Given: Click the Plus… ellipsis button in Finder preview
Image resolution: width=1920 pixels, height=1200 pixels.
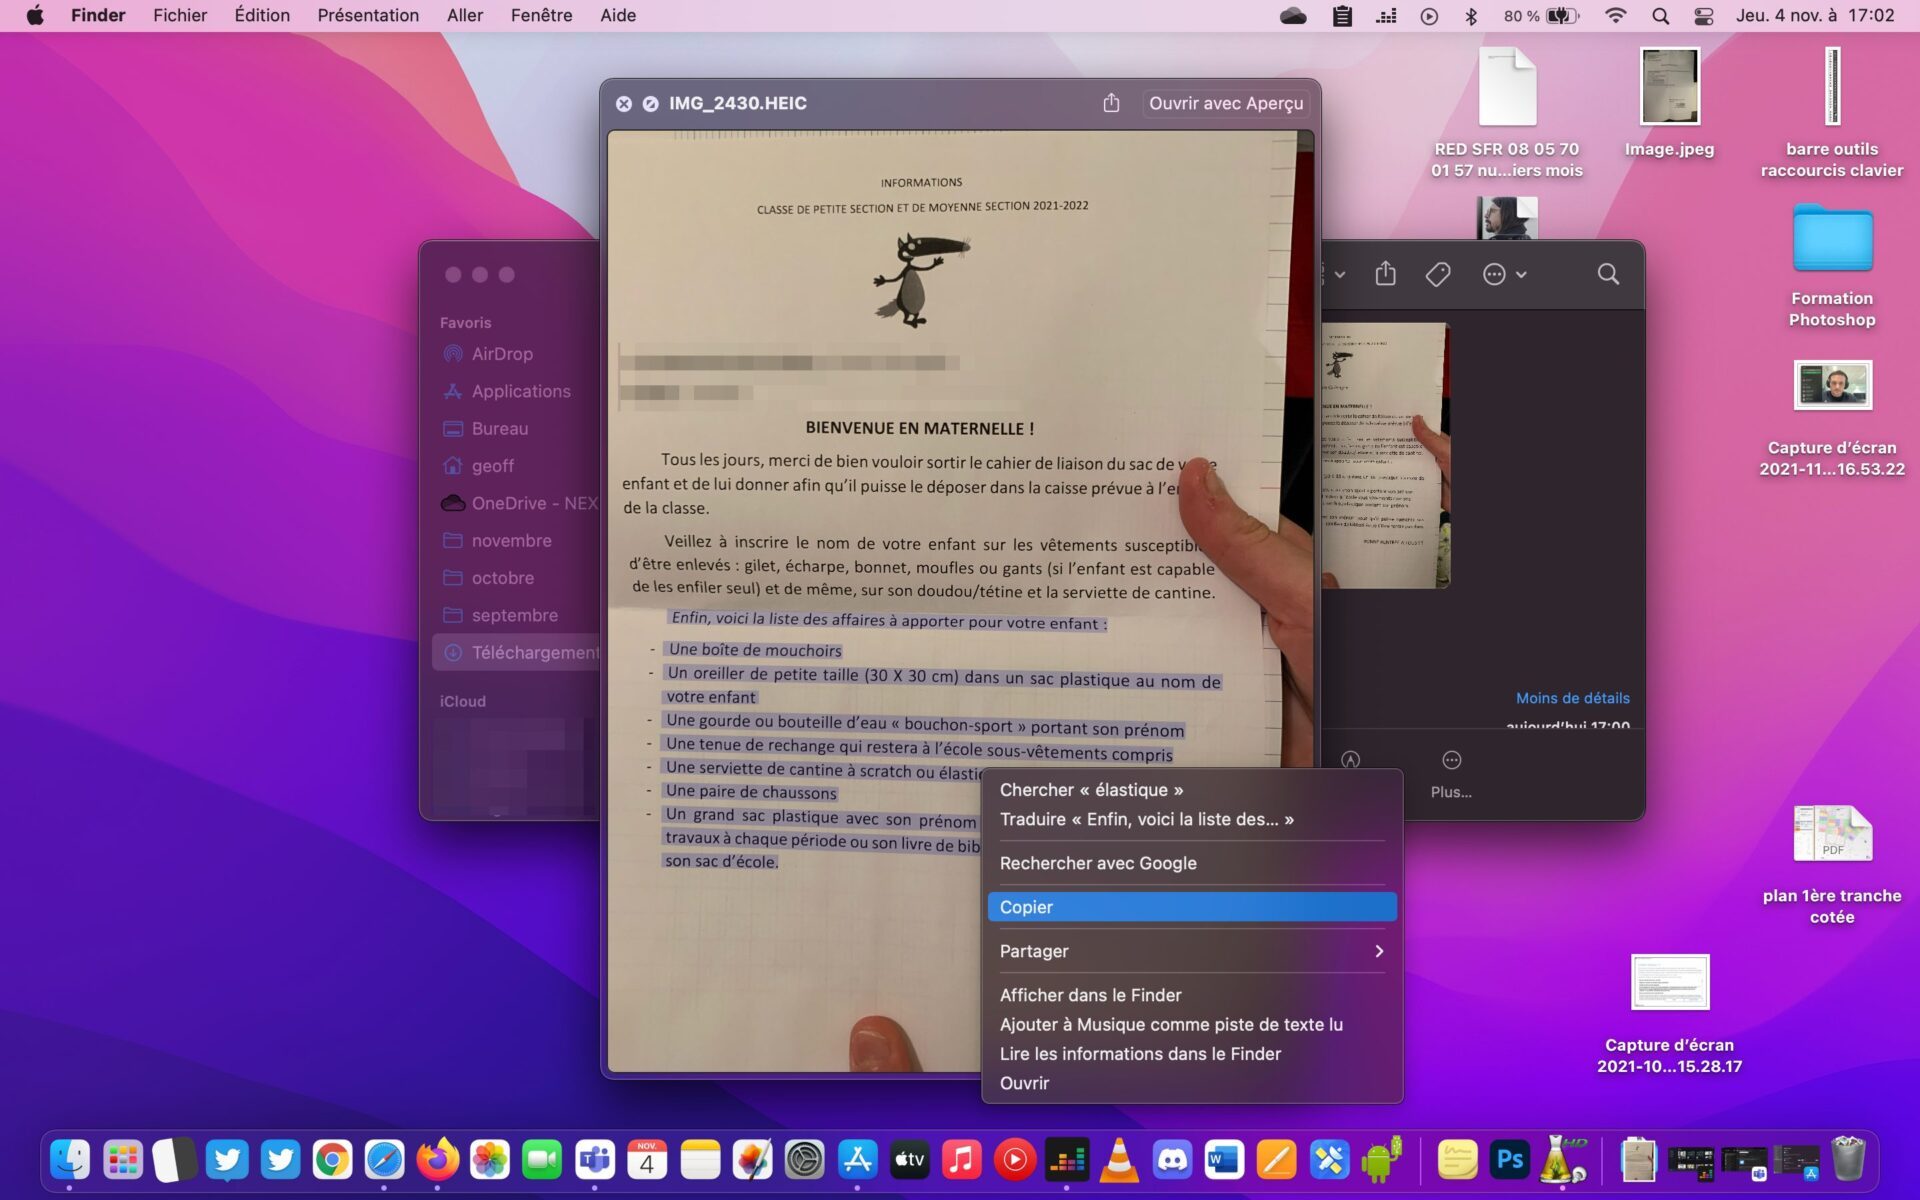Looking at the screenshot, I should point(1451,774).
